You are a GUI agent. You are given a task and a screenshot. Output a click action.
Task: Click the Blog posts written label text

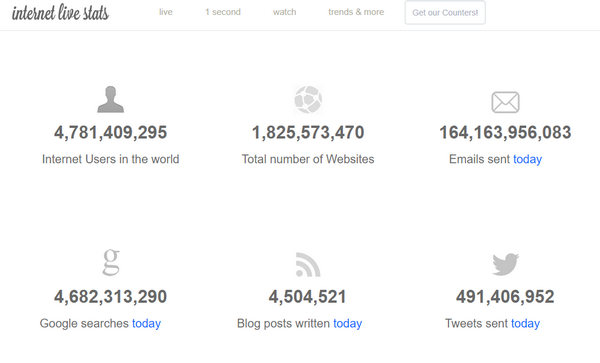tap(284, 324)
